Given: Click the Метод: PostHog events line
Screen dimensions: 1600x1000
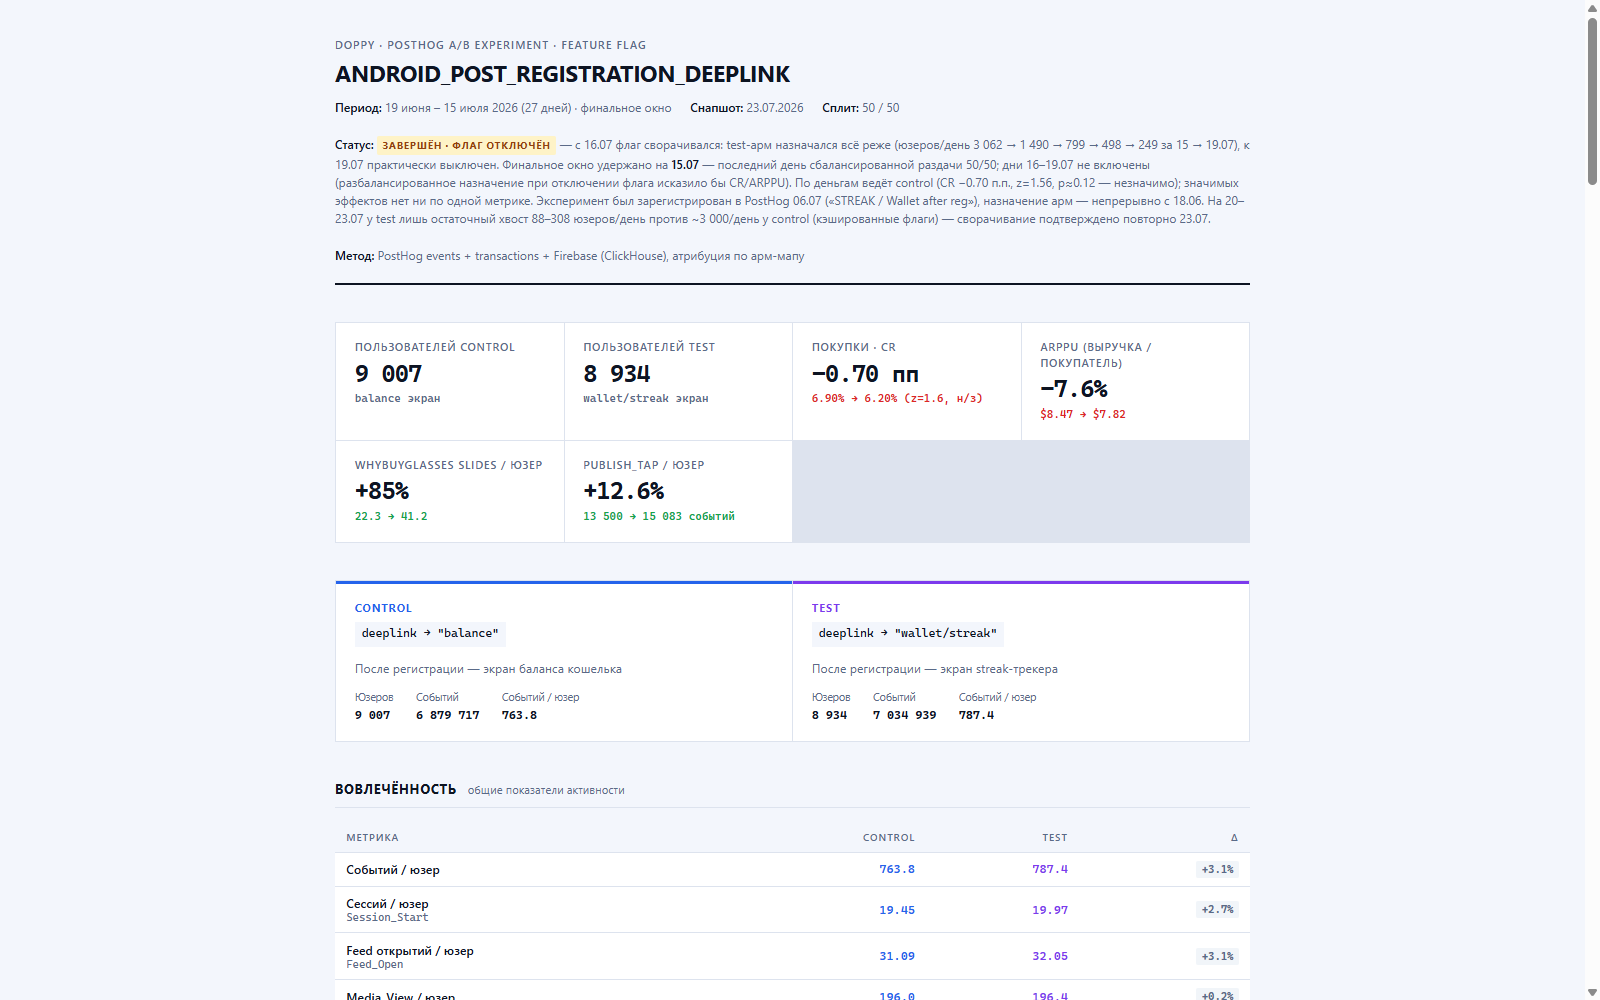Looking at the screenshot, I should pyautogui.click(x=570, y=256).
